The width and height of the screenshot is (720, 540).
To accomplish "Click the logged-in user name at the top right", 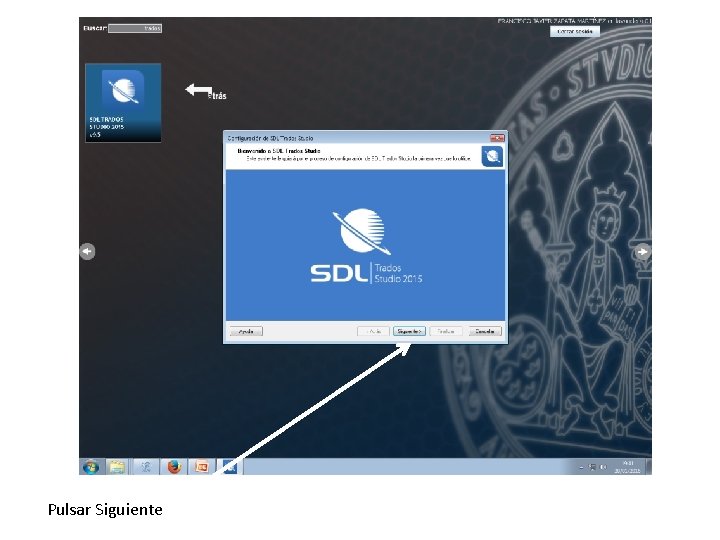I will [574, 21].
